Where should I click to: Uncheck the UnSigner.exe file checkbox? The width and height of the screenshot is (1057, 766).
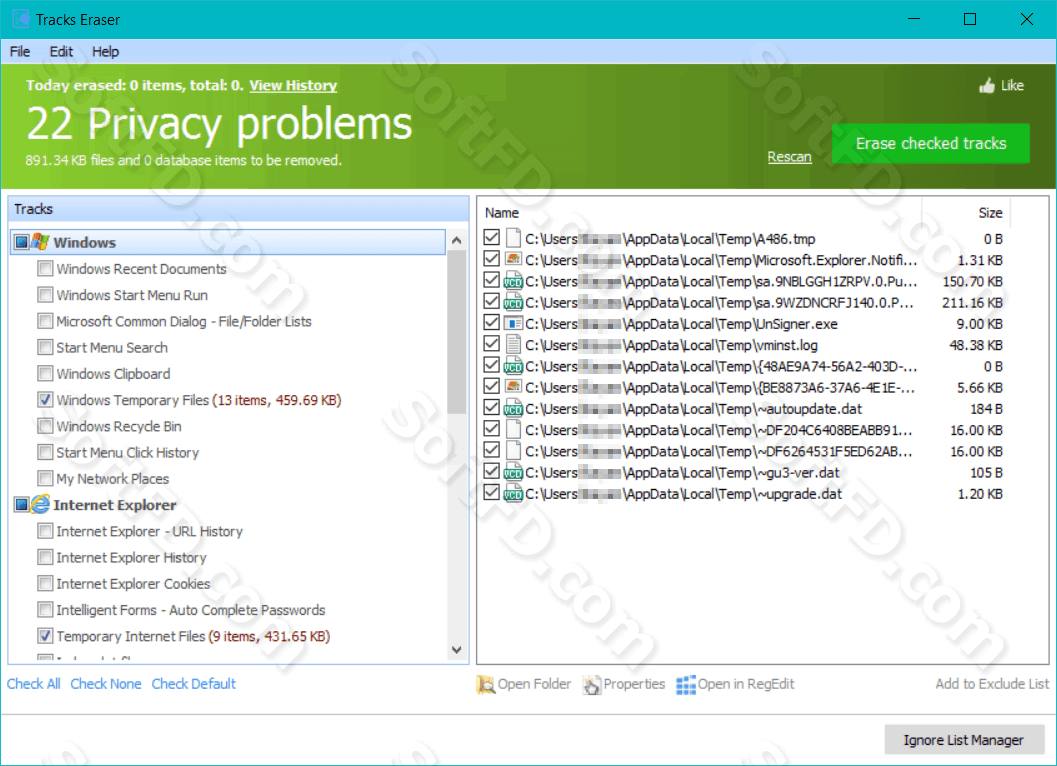[x=492, y=322]
